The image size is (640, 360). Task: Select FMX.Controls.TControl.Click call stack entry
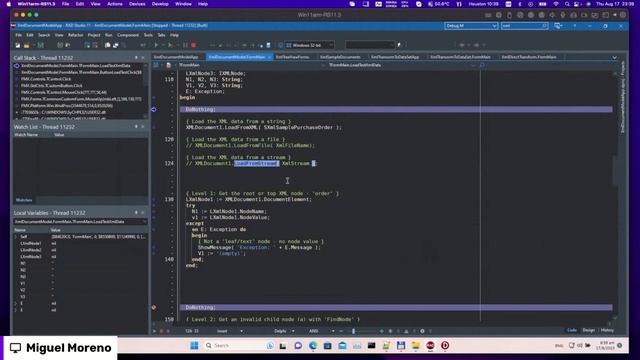[46, 79]
